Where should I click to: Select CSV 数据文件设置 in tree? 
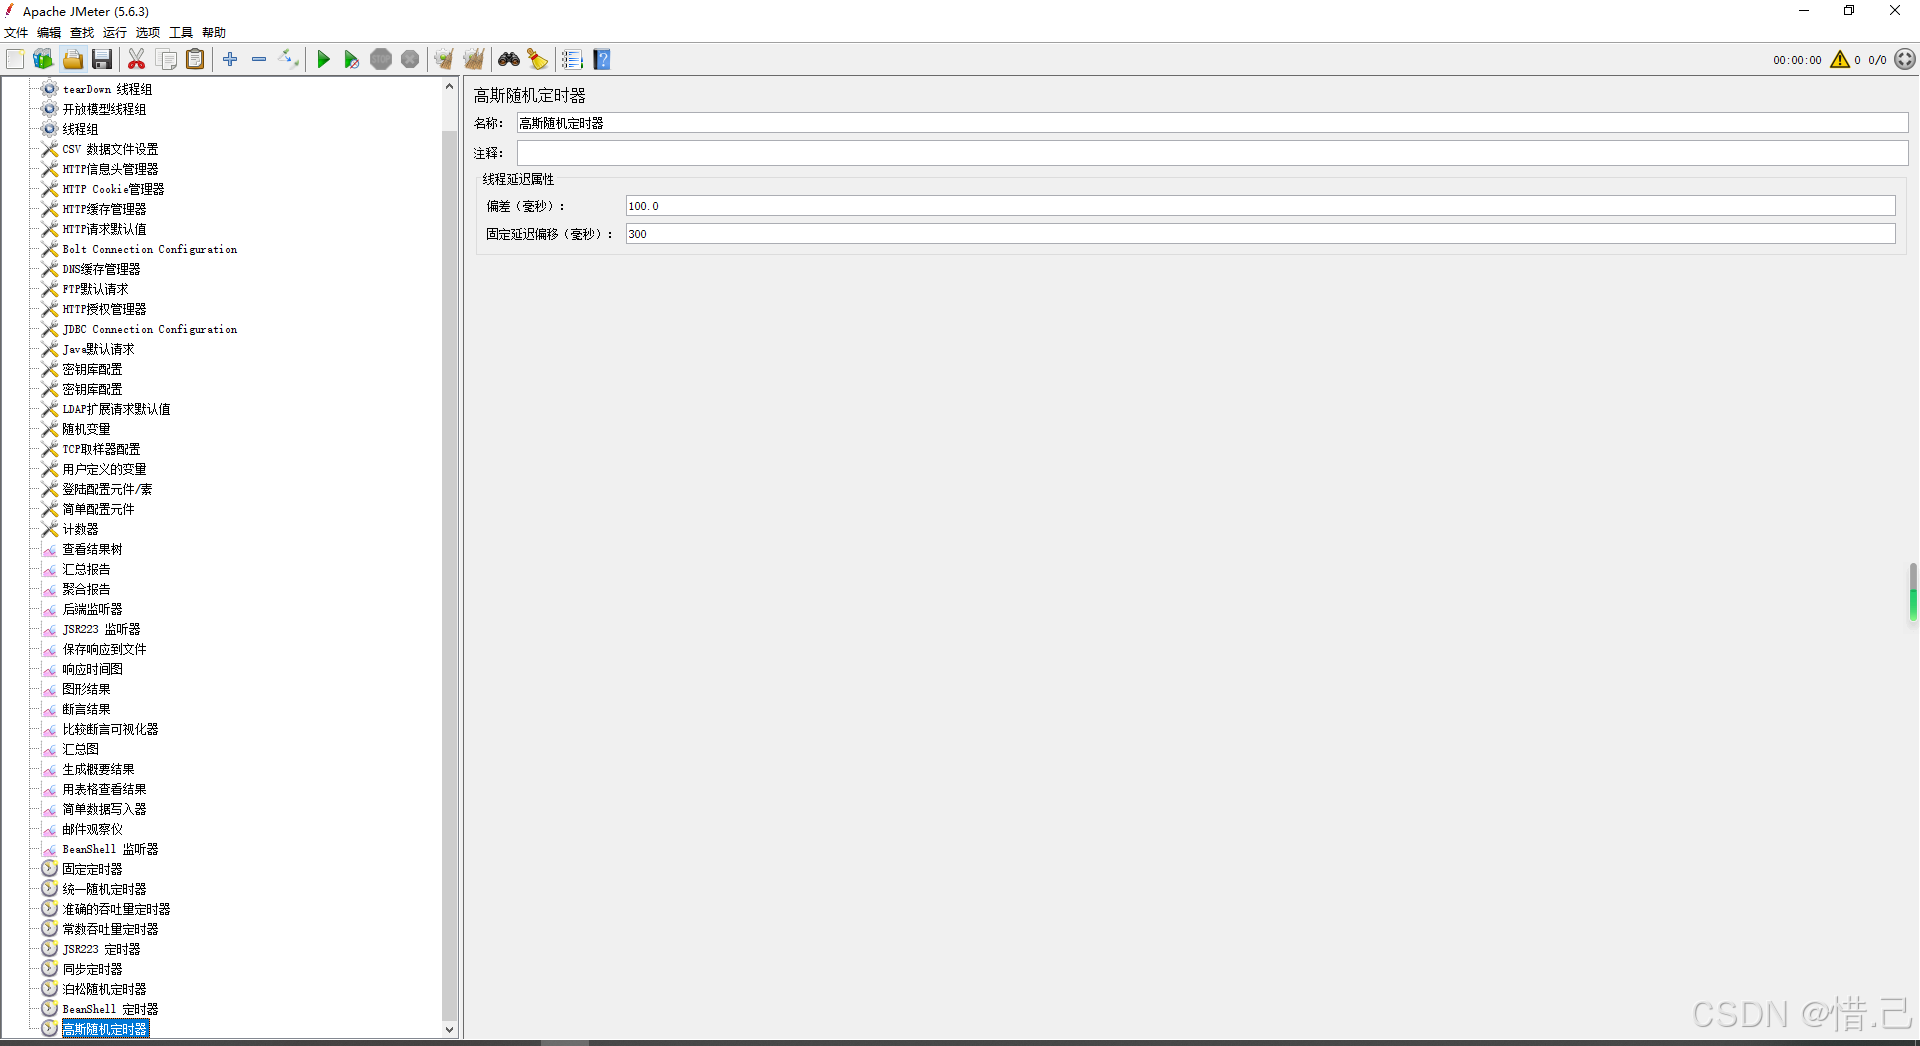(x=110, y=149)
